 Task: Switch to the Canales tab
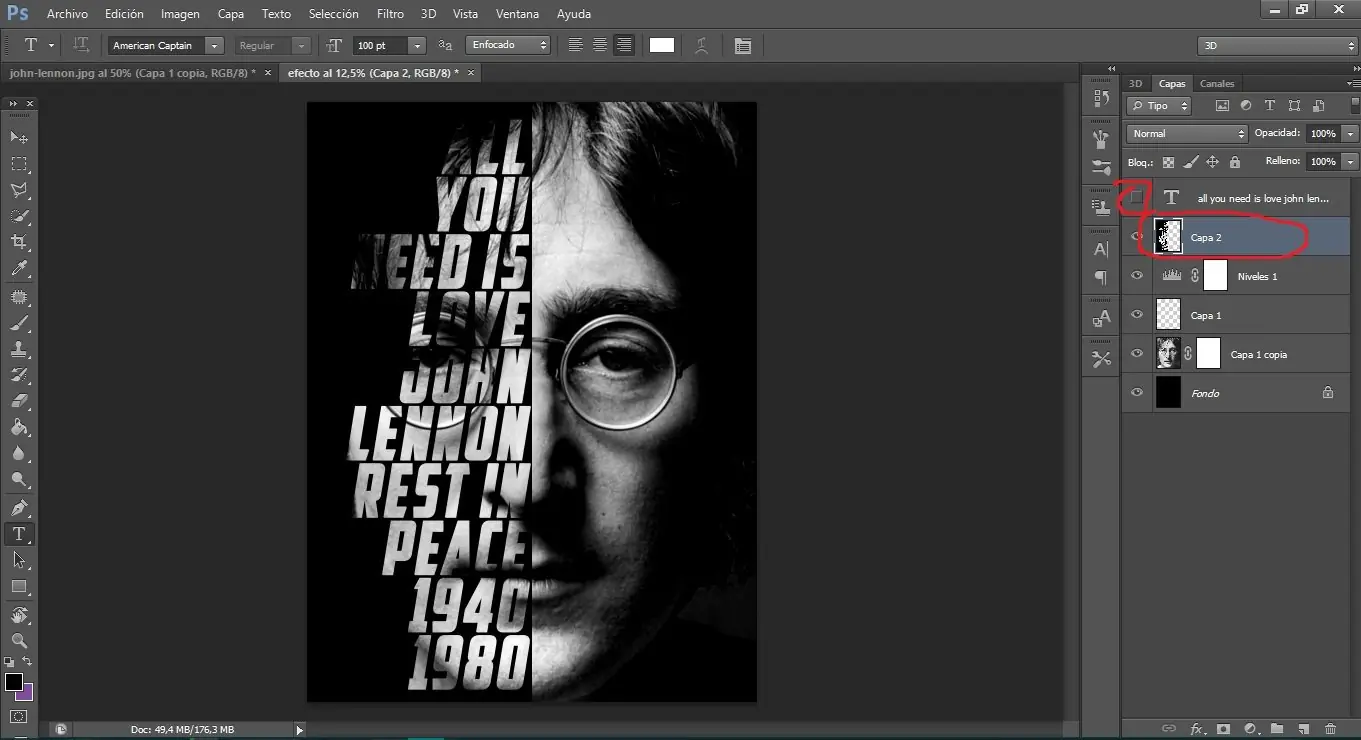click(1217, 83)
